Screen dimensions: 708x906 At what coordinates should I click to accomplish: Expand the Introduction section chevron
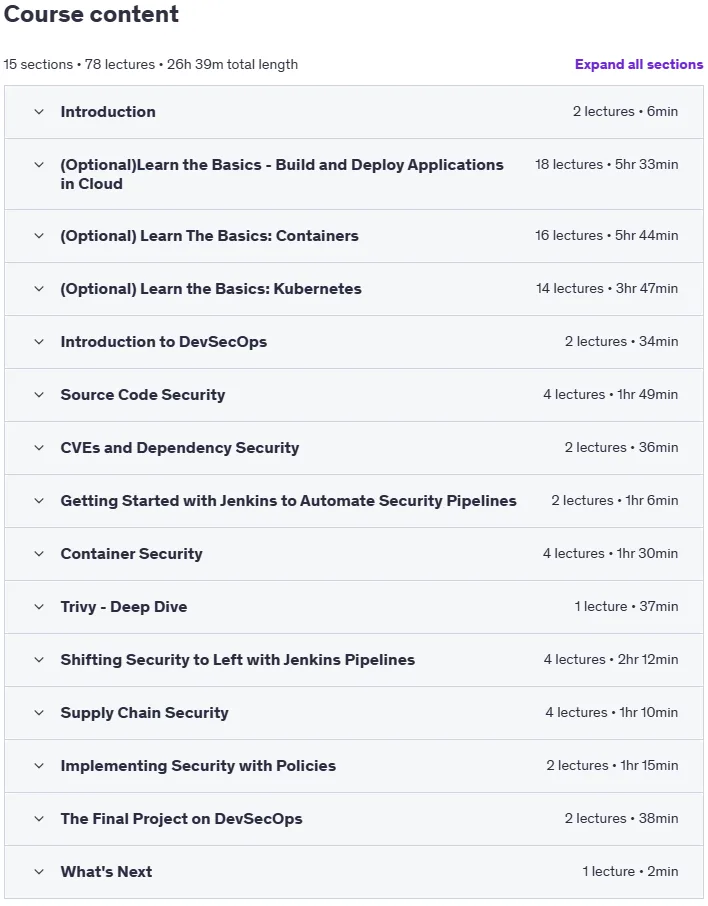click(39, 112)
